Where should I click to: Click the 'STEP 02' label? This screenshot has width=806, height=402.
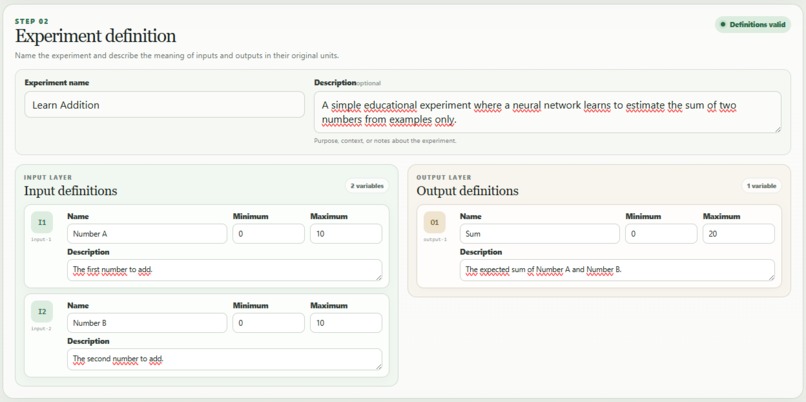pyautogui.click(x=32, y=21)
